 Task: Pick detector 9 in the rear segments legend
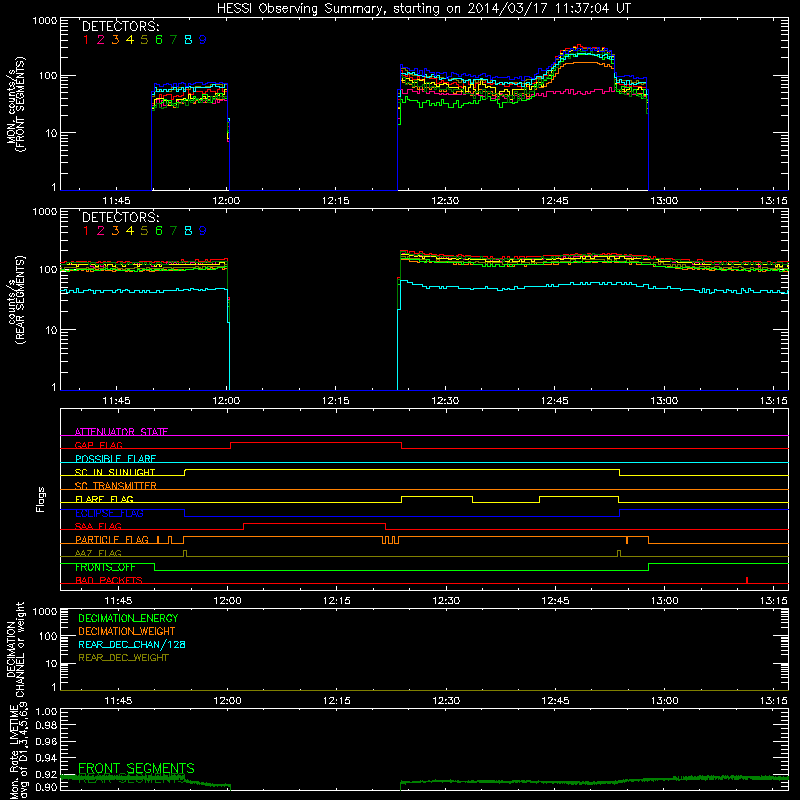[203, 231]
